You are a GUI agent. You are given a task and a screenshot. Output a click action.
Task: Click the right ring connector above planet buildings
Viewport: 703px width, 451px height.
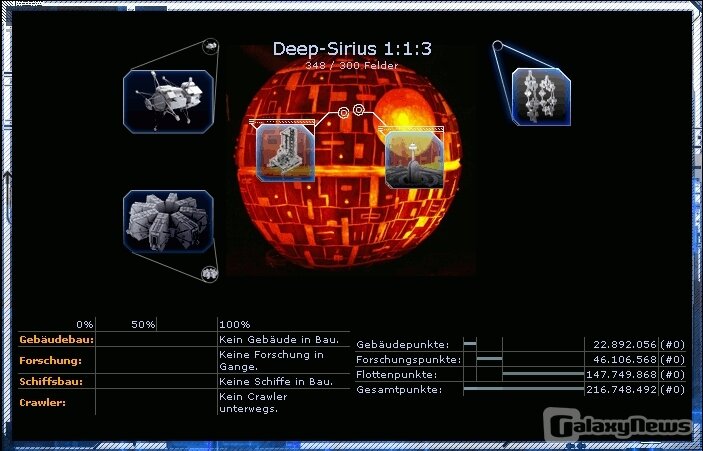coord(358,109)
